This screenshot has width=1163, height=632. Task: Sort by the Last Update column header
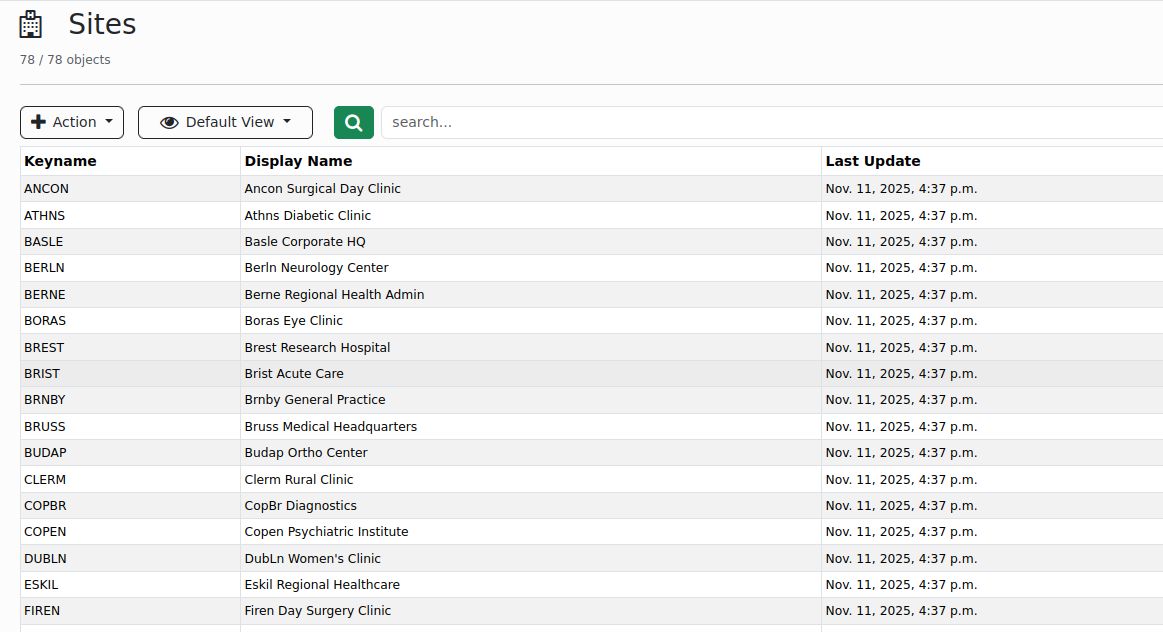(x=872, y=161)
